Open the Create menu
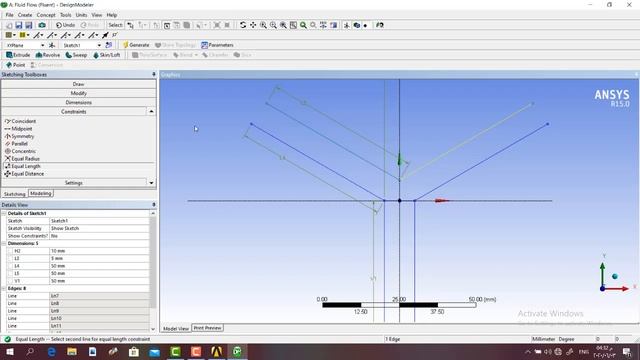640x360 pixels. (24, 15)
